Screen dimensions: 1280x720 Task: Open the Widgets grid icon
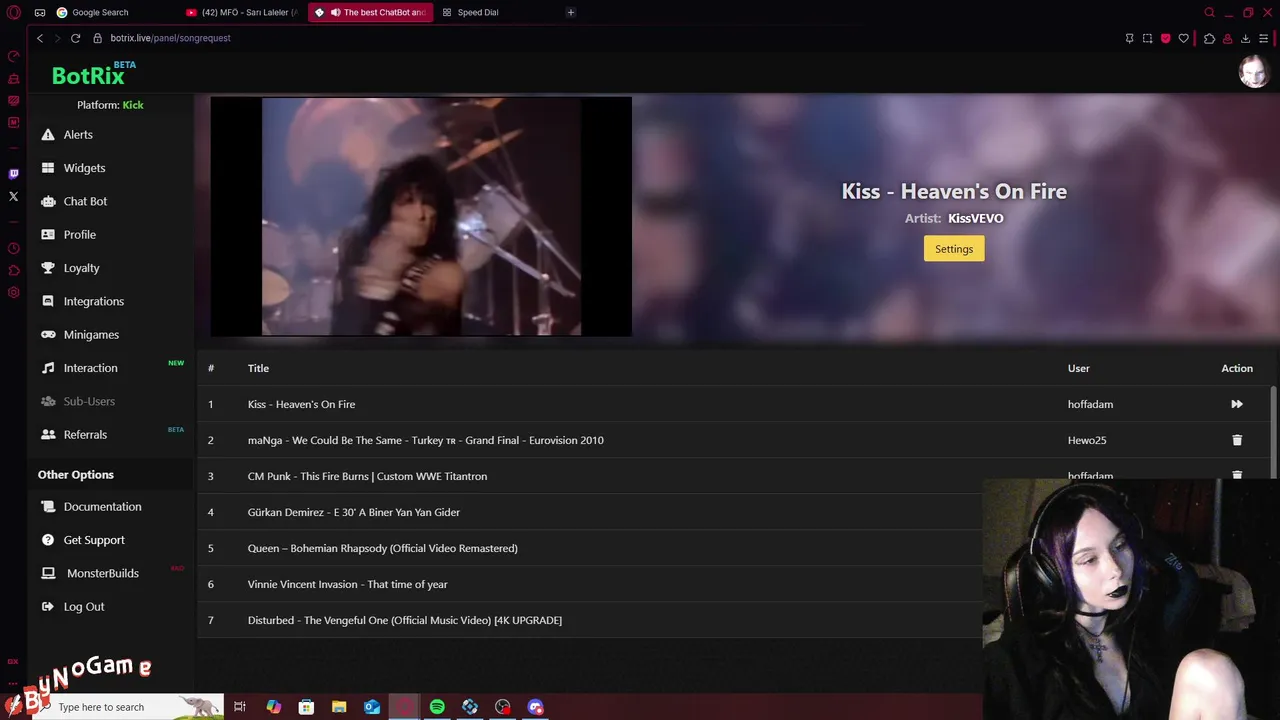tap(48, 168)
